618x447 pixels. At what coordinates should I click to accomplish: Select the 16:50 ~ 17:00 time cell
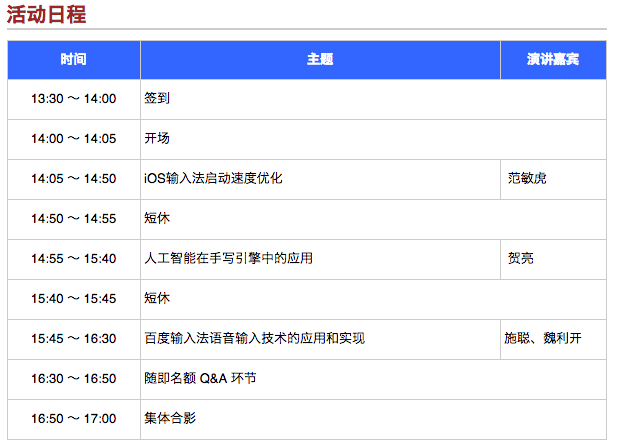[73, 418]
